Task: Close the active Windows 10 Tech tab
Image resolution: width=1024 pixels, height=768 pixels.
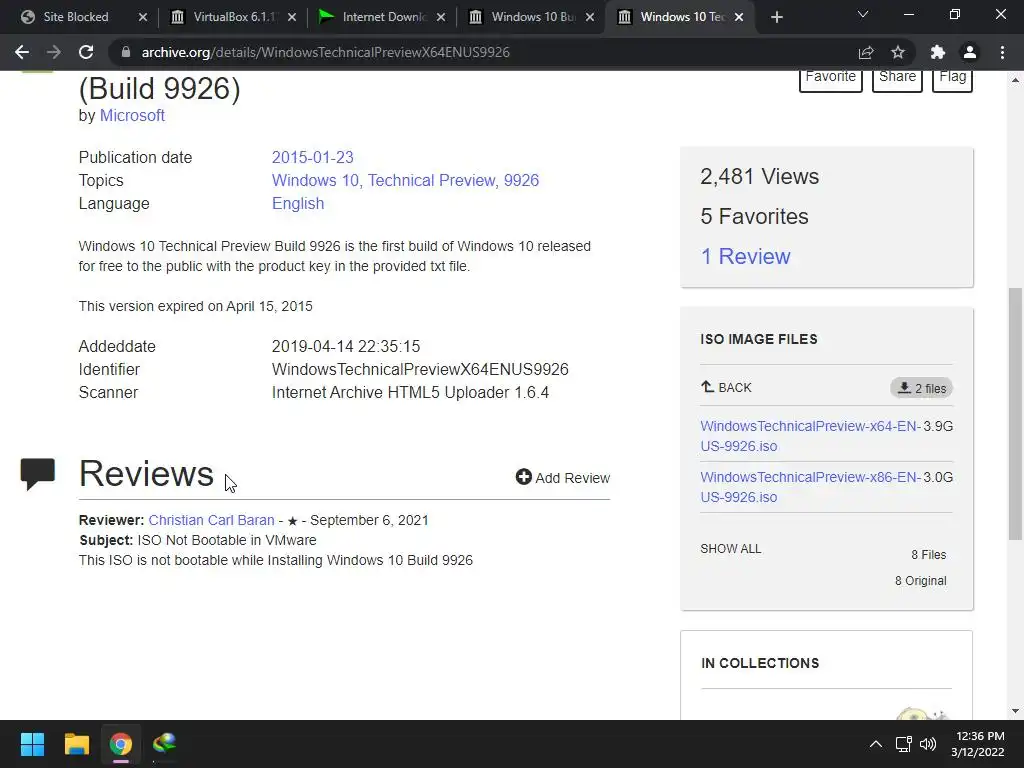Action: pos(739,17)
